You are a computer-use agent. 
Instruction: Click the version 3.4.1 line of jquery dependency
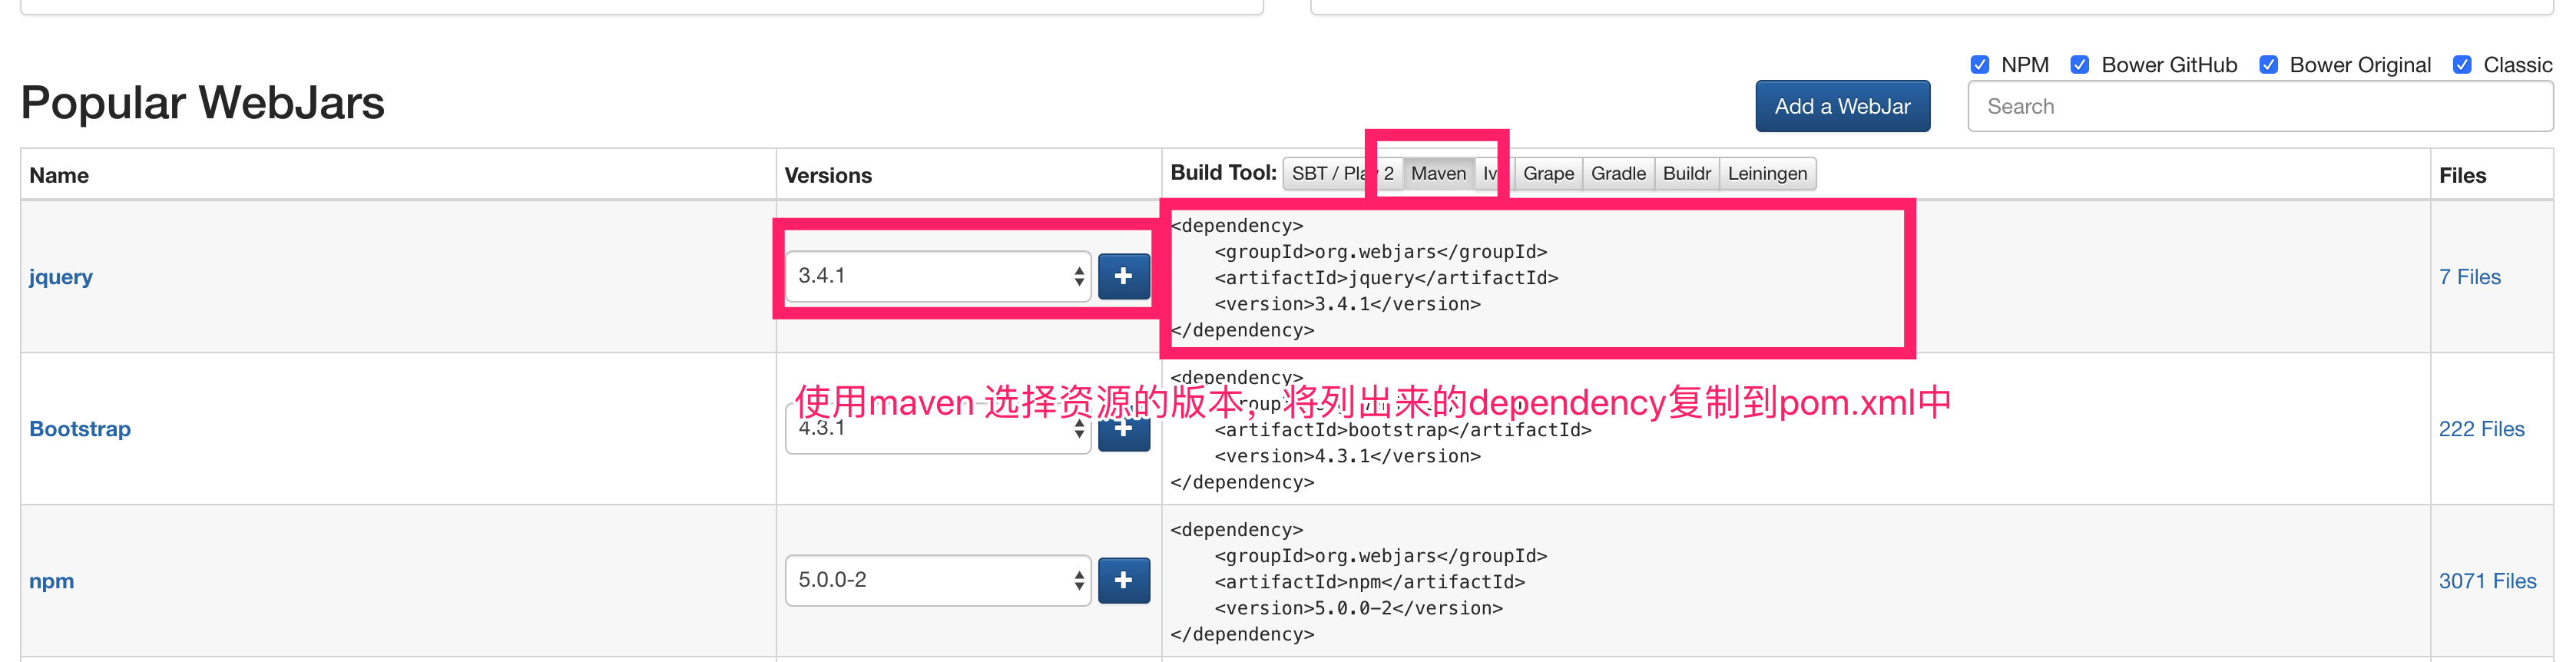click(1347, 304)
